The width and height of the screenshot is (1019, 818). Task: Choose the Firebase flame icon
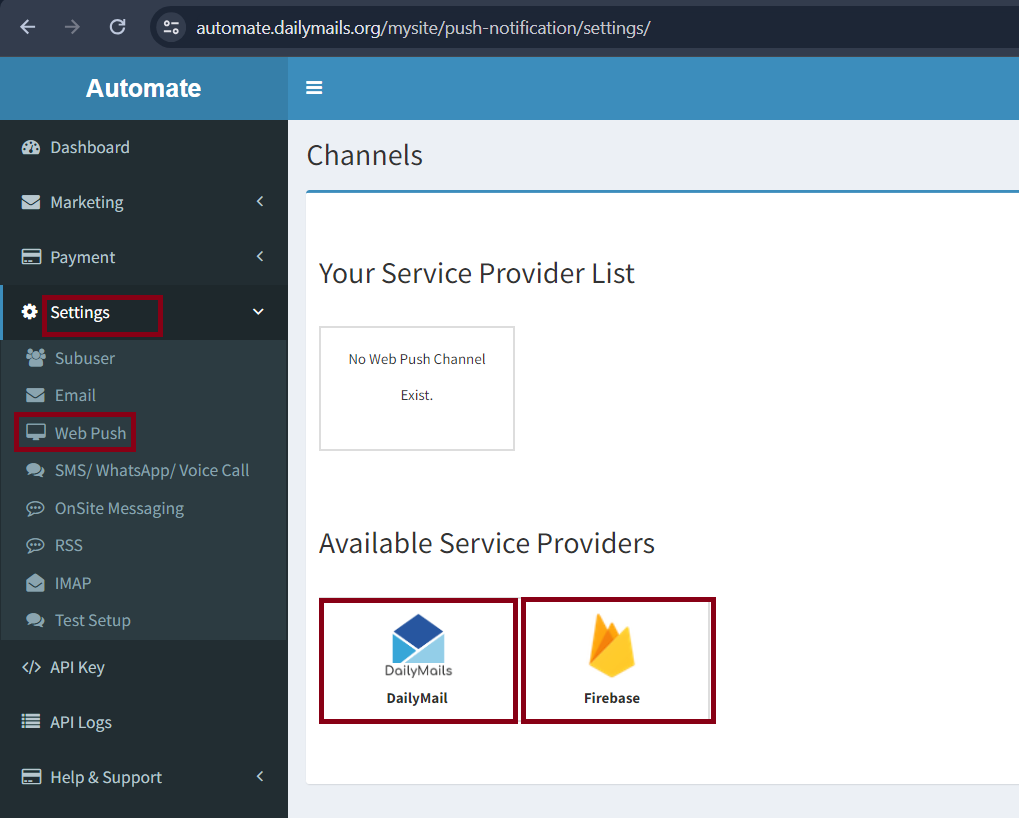tap(612, 647)
